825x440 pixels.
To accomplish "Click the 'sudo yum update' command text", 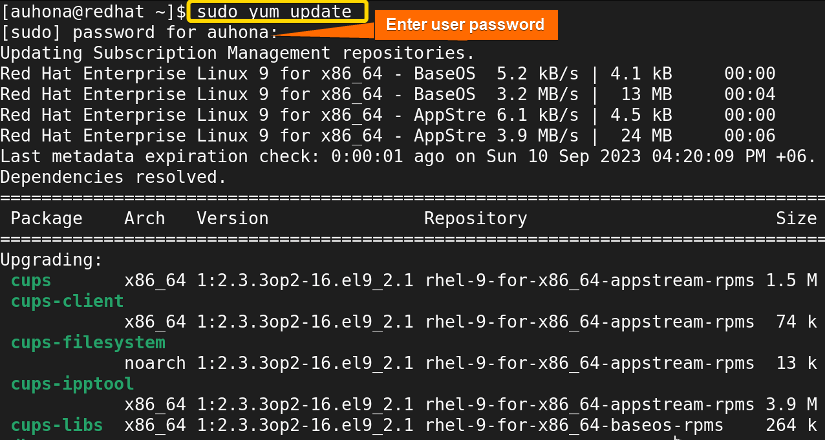I will 274,12.
